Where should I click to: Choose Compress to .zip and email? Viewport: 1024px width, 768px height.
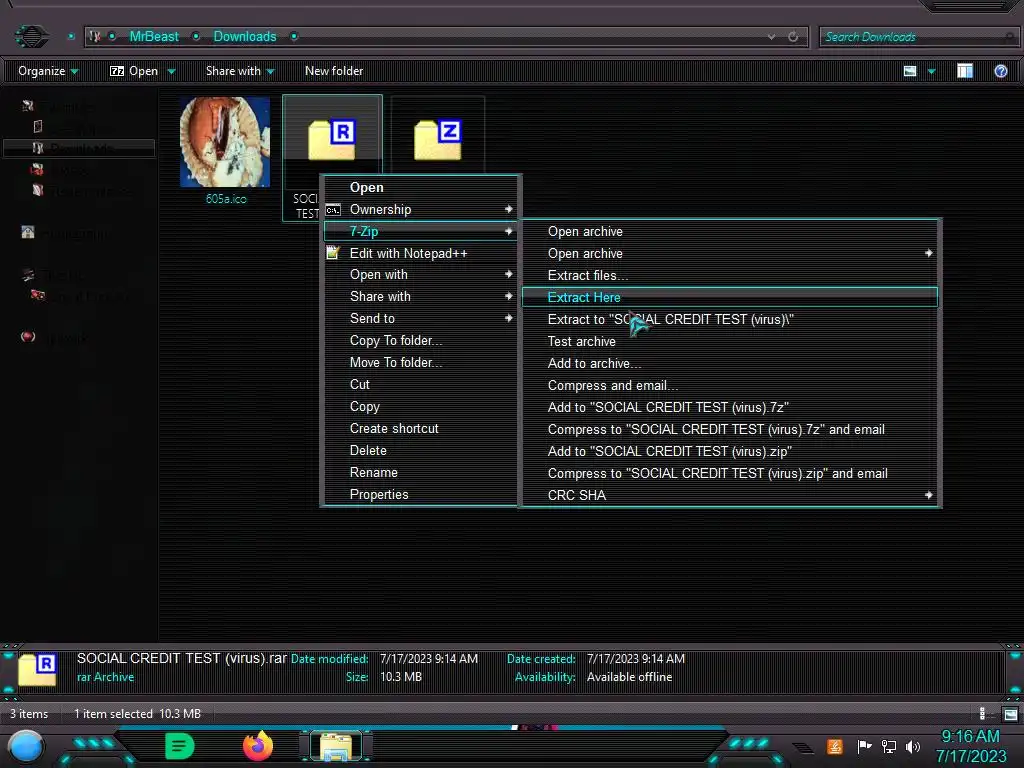tap(730, 473)
